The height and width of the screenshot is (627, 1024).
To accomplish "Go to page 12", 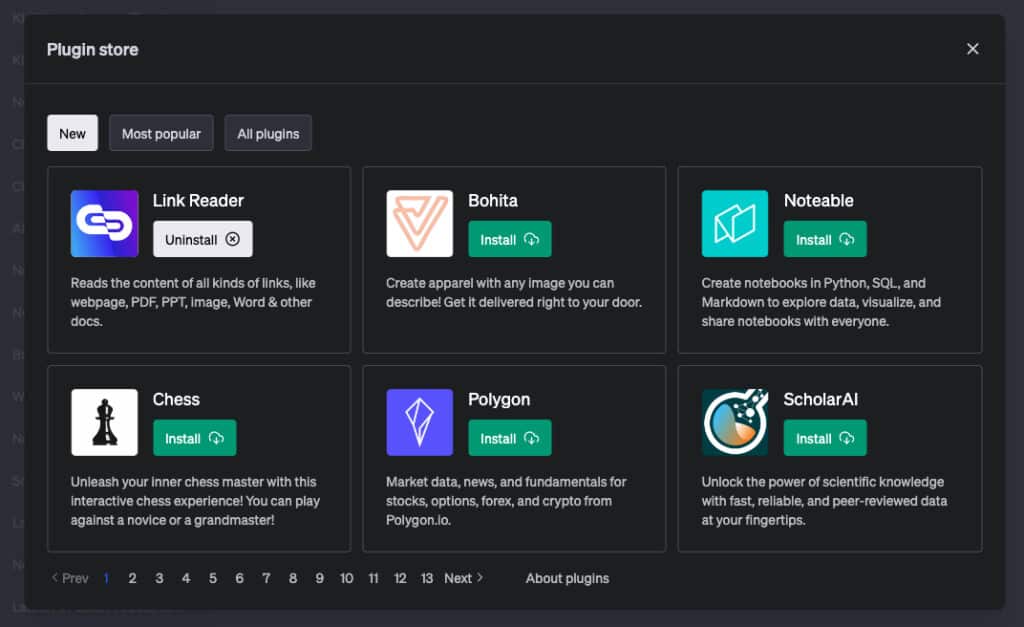I will pyautogui.click(x=400, y=578).
